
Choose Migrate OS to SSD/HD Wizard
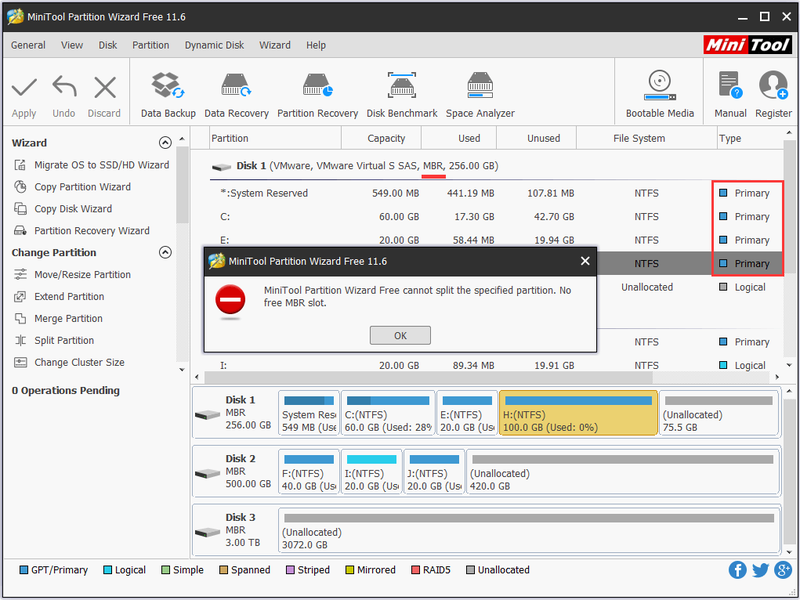click(92, 165)
